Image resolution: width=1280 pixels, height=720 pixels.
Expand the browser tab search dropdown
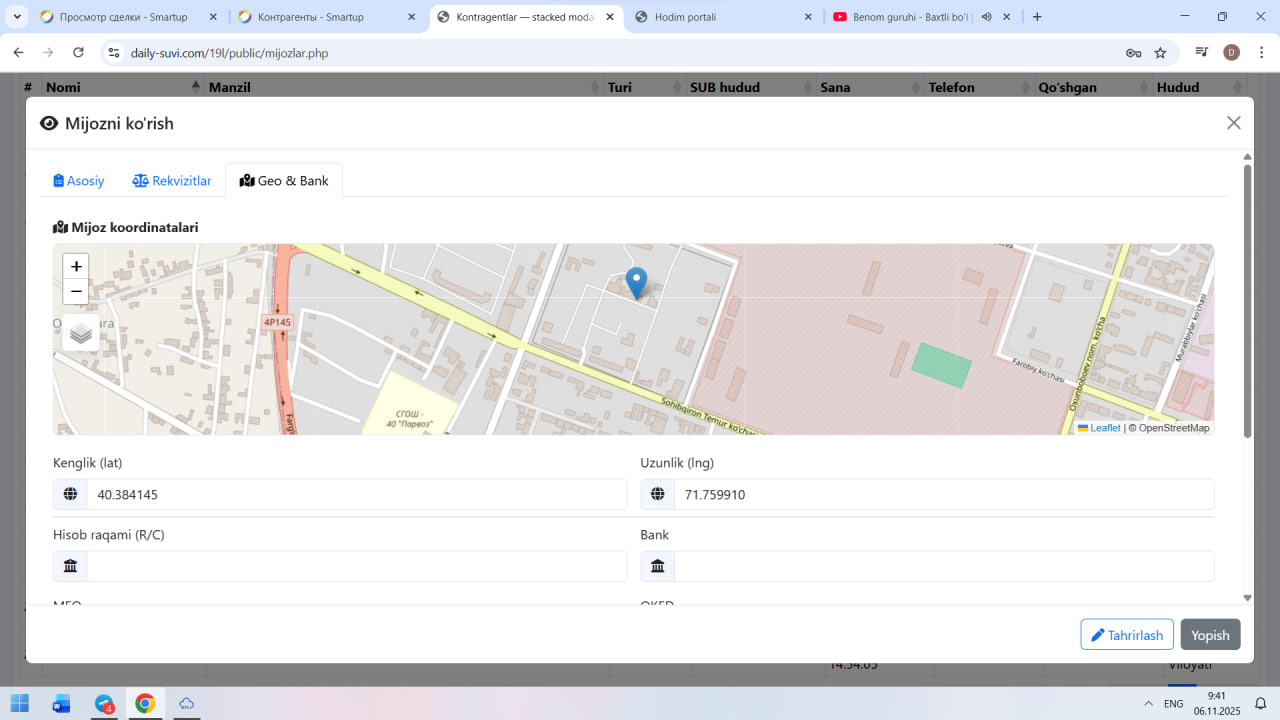pos(17,17)
